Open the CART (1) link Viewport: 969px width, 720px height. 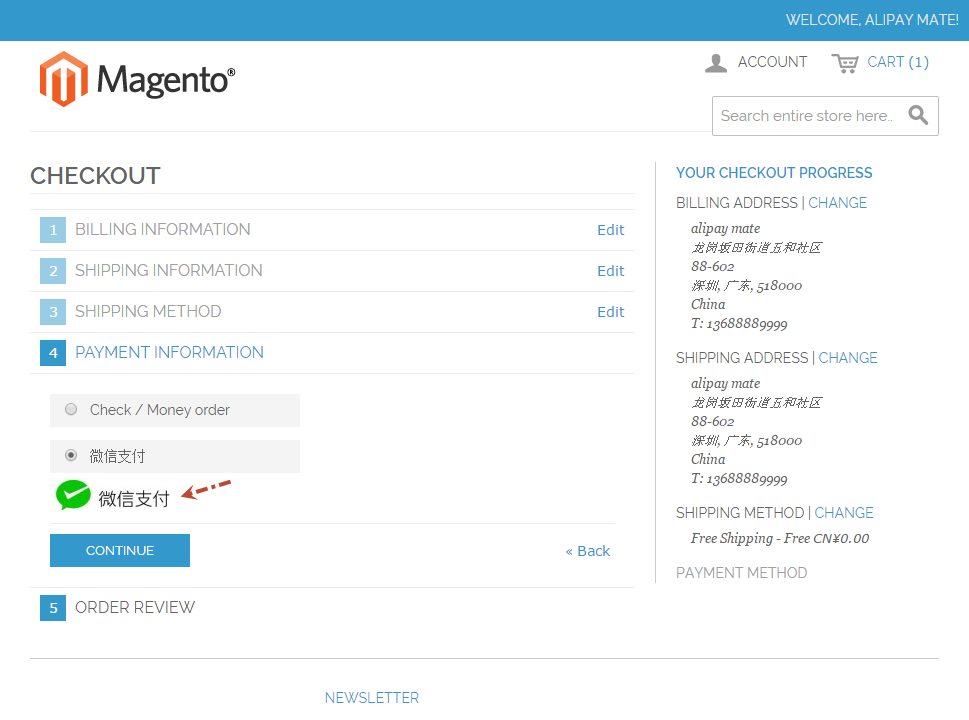pos(898,62)
